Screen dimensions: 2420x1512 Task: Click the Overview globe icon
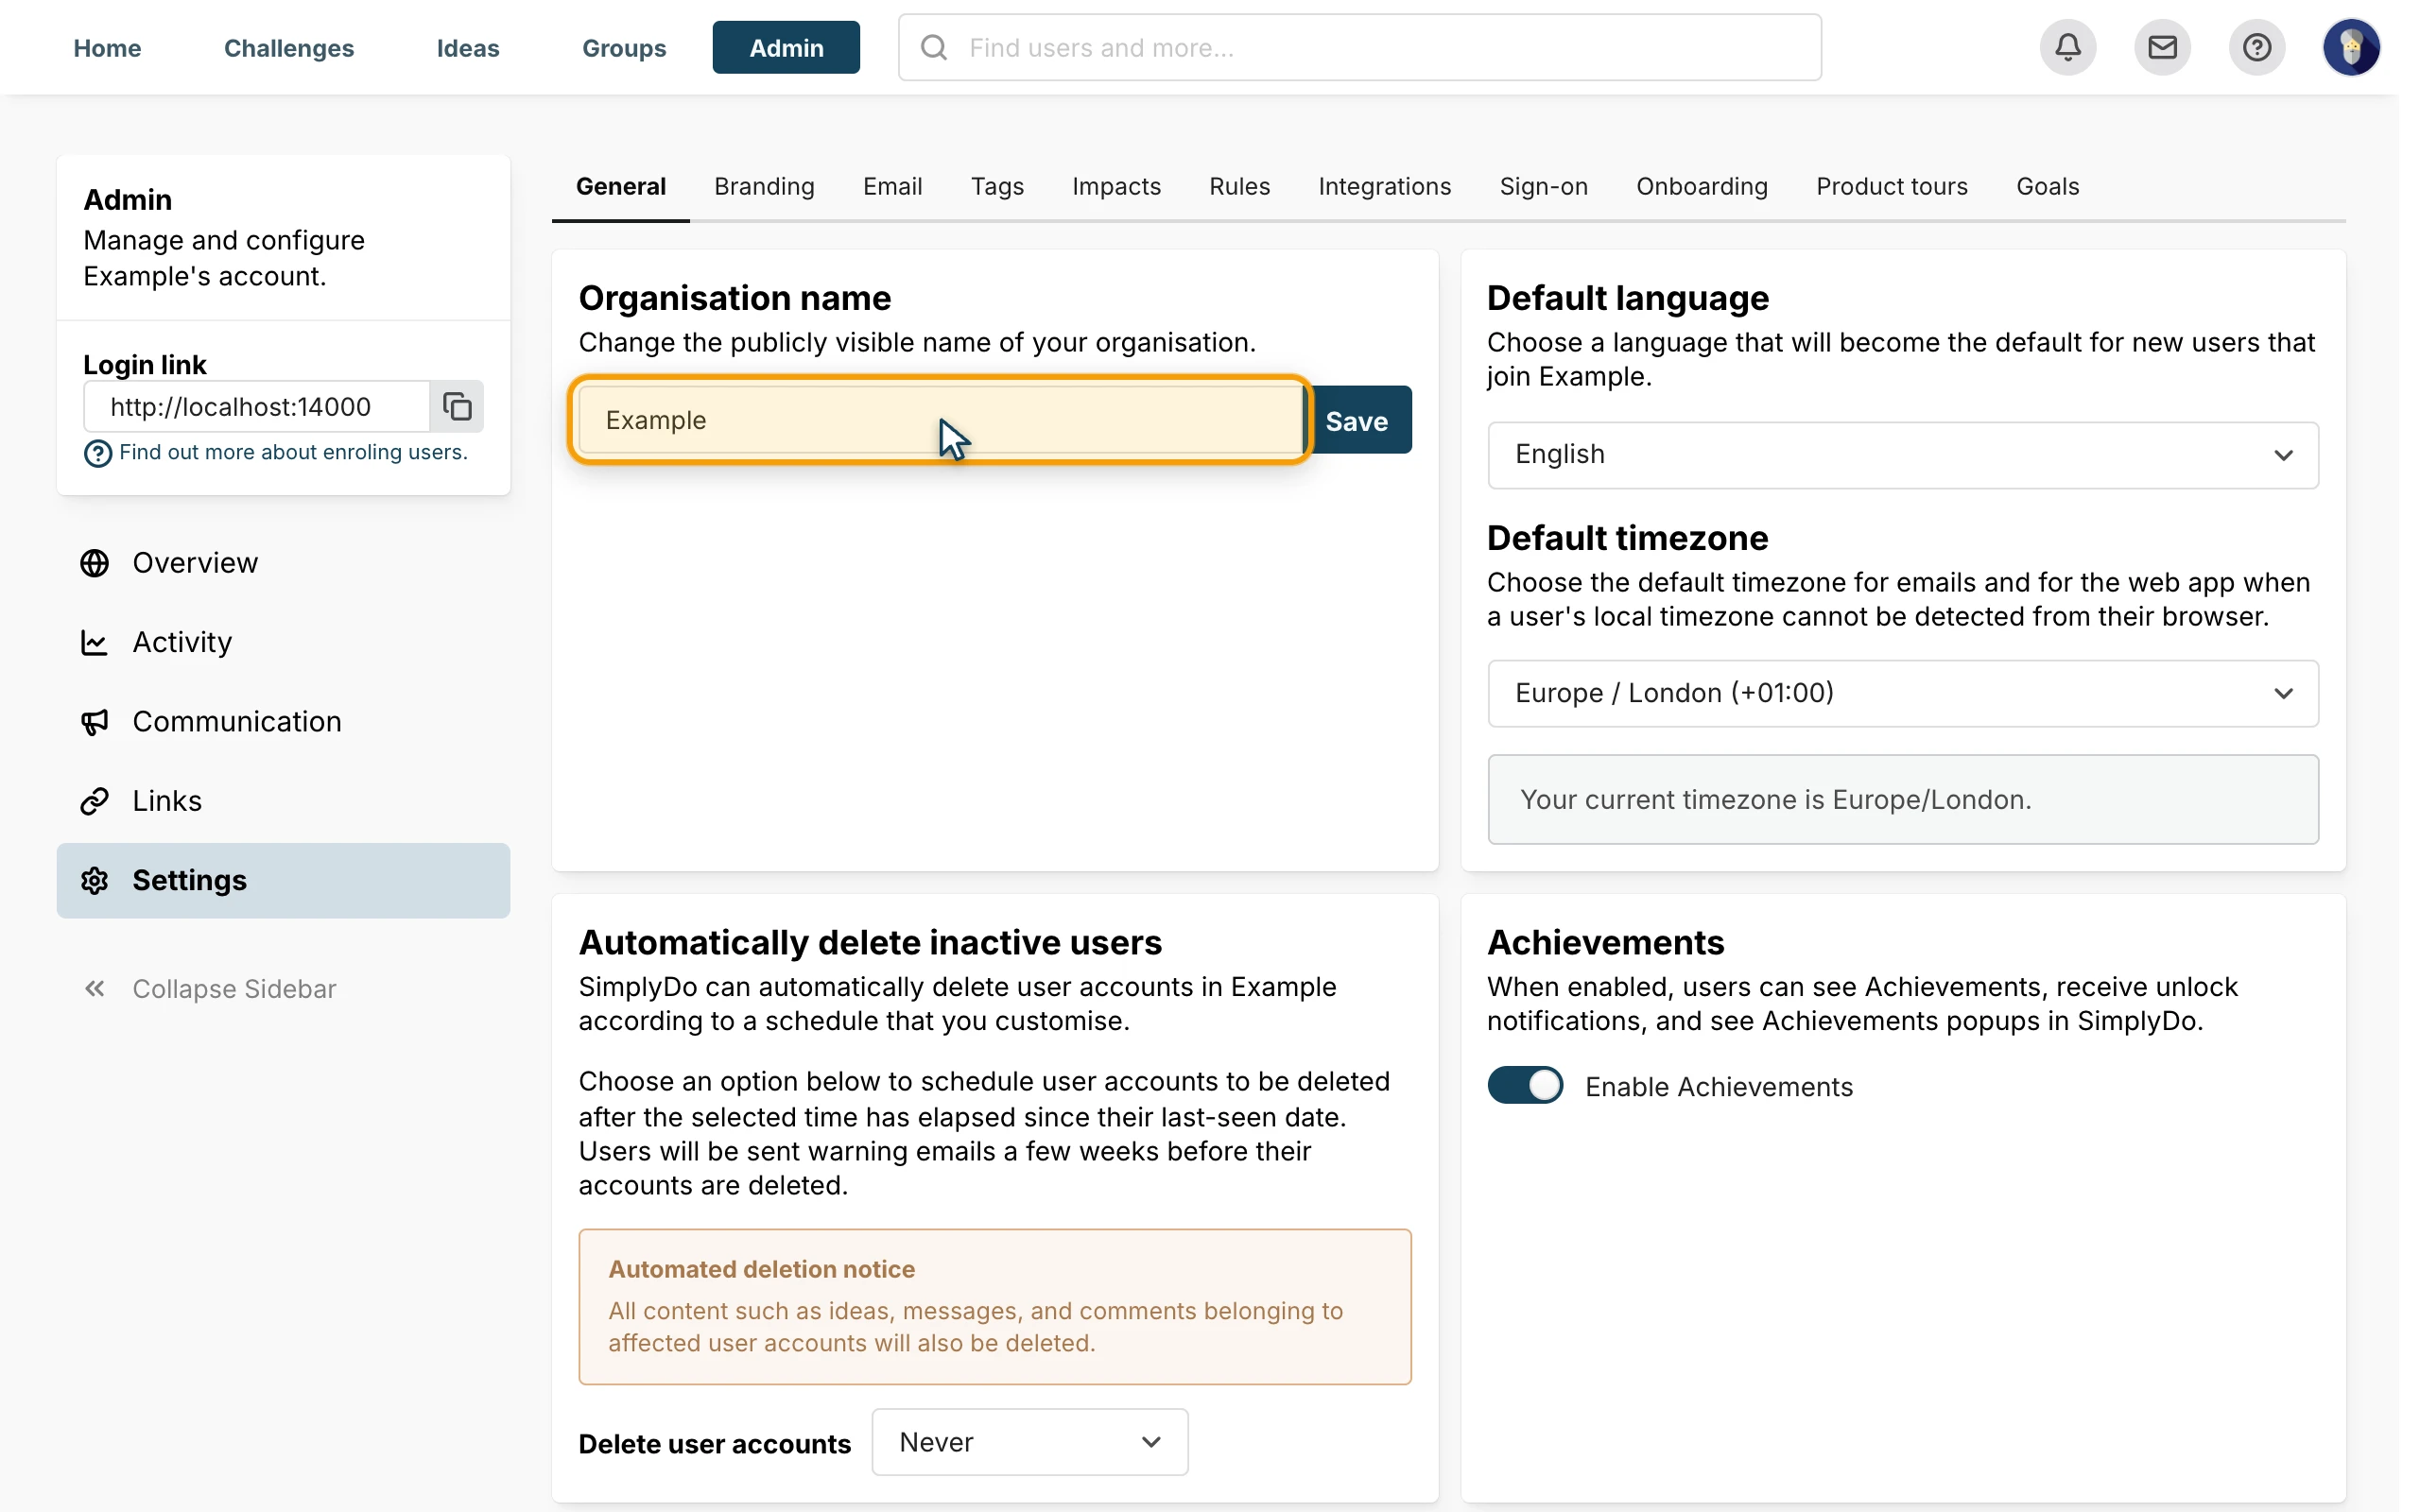[x=95, y=563]
